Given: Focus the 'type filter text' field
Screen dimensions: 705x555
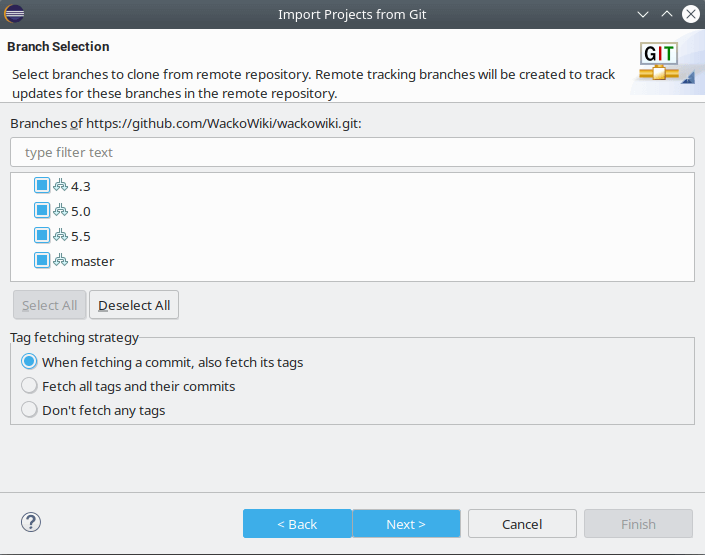Looking at the screenshot, I should point(352,152).
